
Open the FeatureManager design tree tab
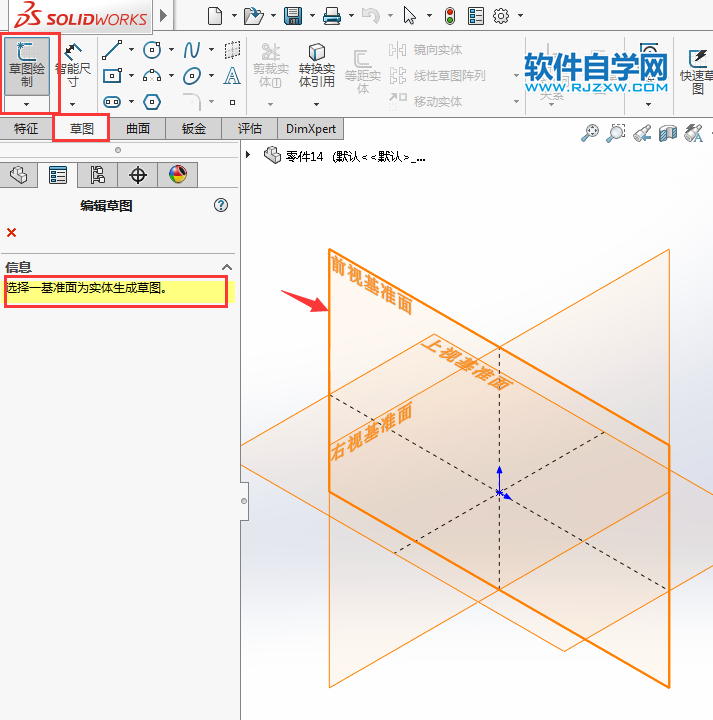click(18, 175)
